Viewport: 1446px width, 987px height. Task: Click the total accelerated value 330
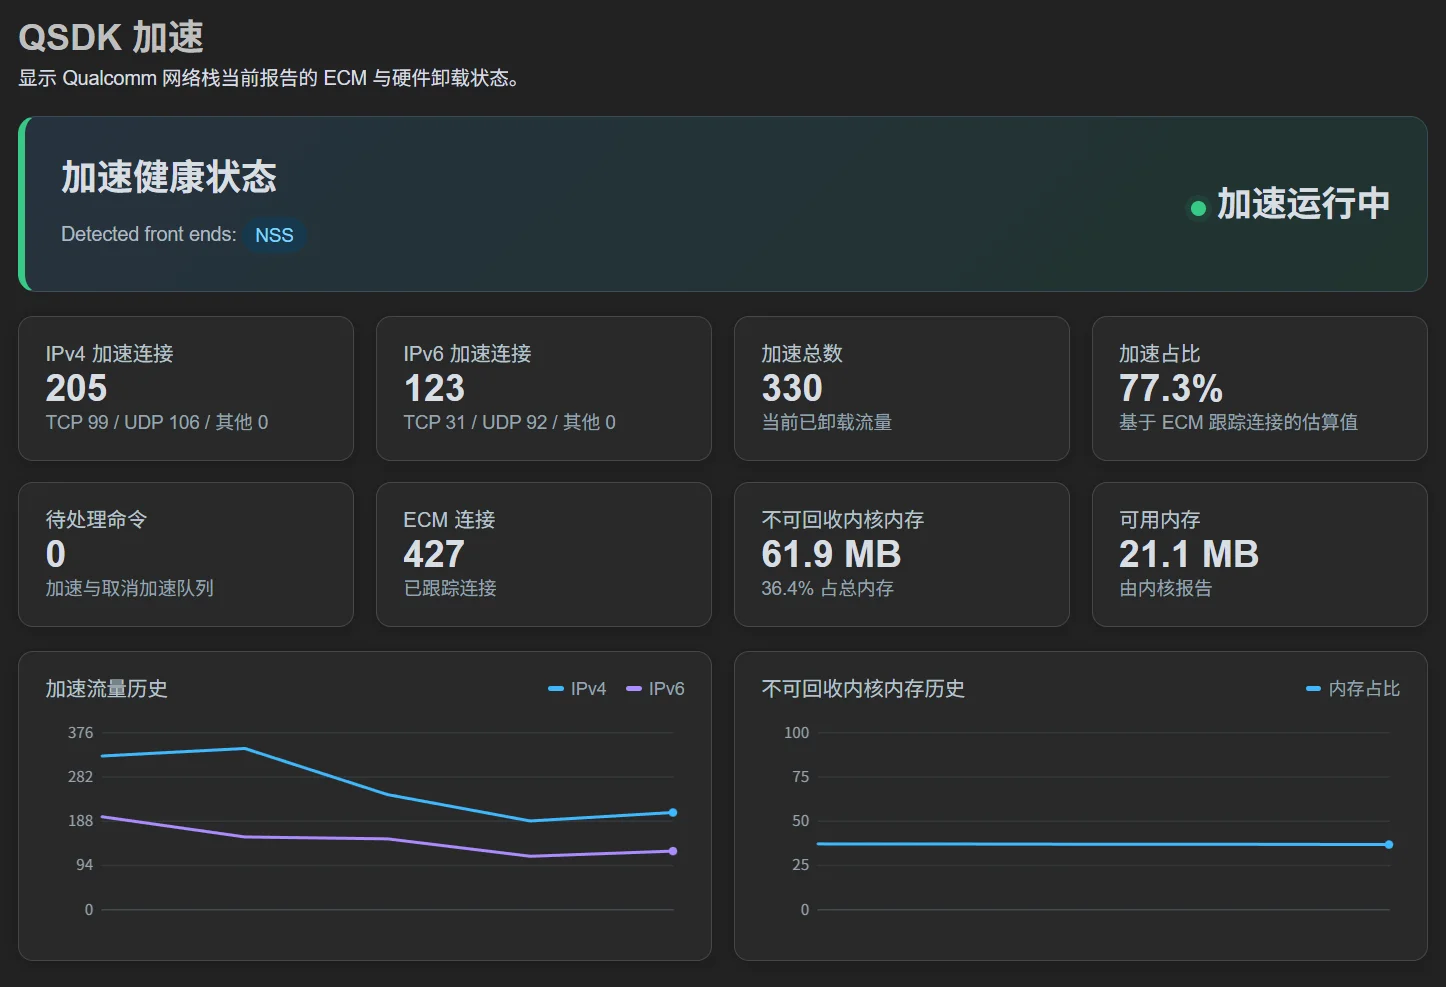point(792,388)
